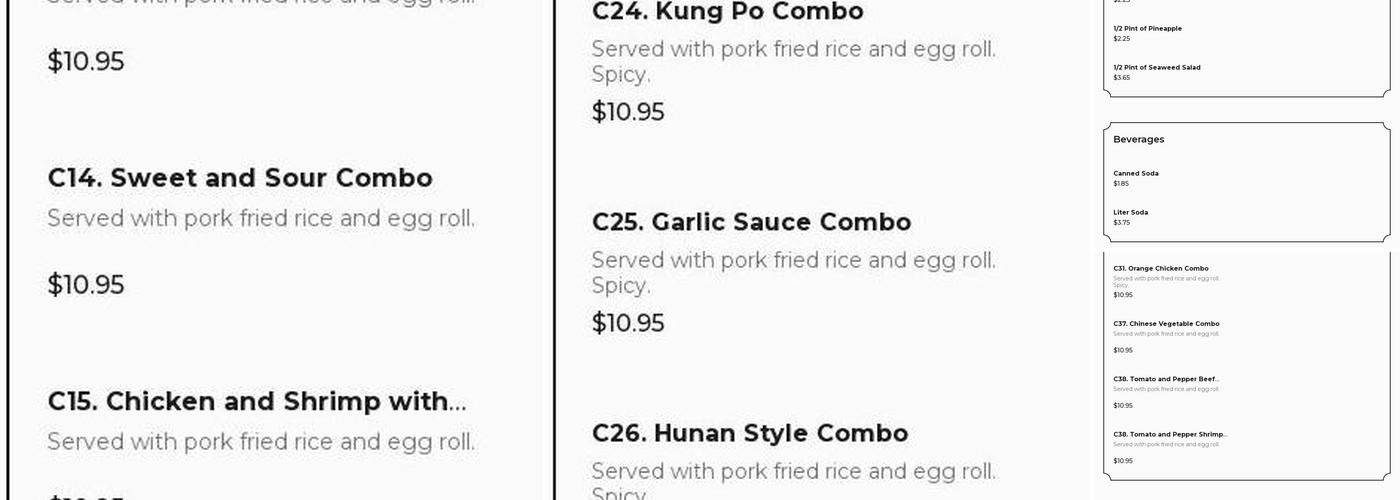
Task: Choose Liter Soda from Beverages
Action: coord(1130,213)
